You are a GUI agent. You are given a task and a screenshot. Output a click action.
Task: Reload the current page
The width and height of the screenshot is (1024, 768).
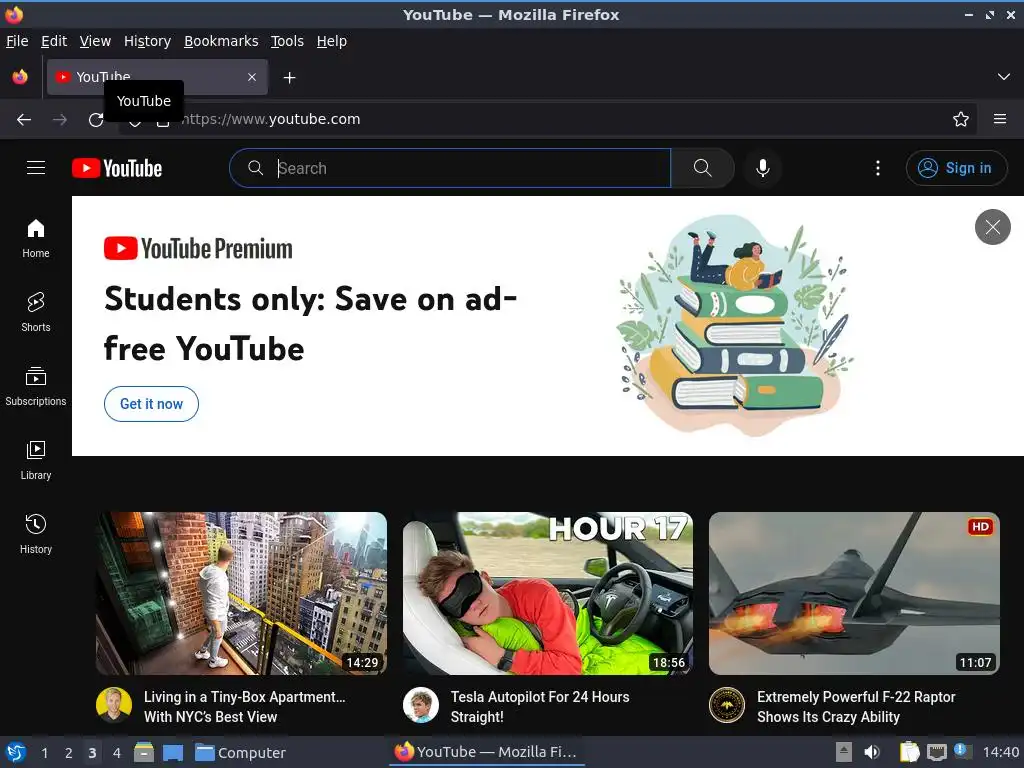[96, 120]
